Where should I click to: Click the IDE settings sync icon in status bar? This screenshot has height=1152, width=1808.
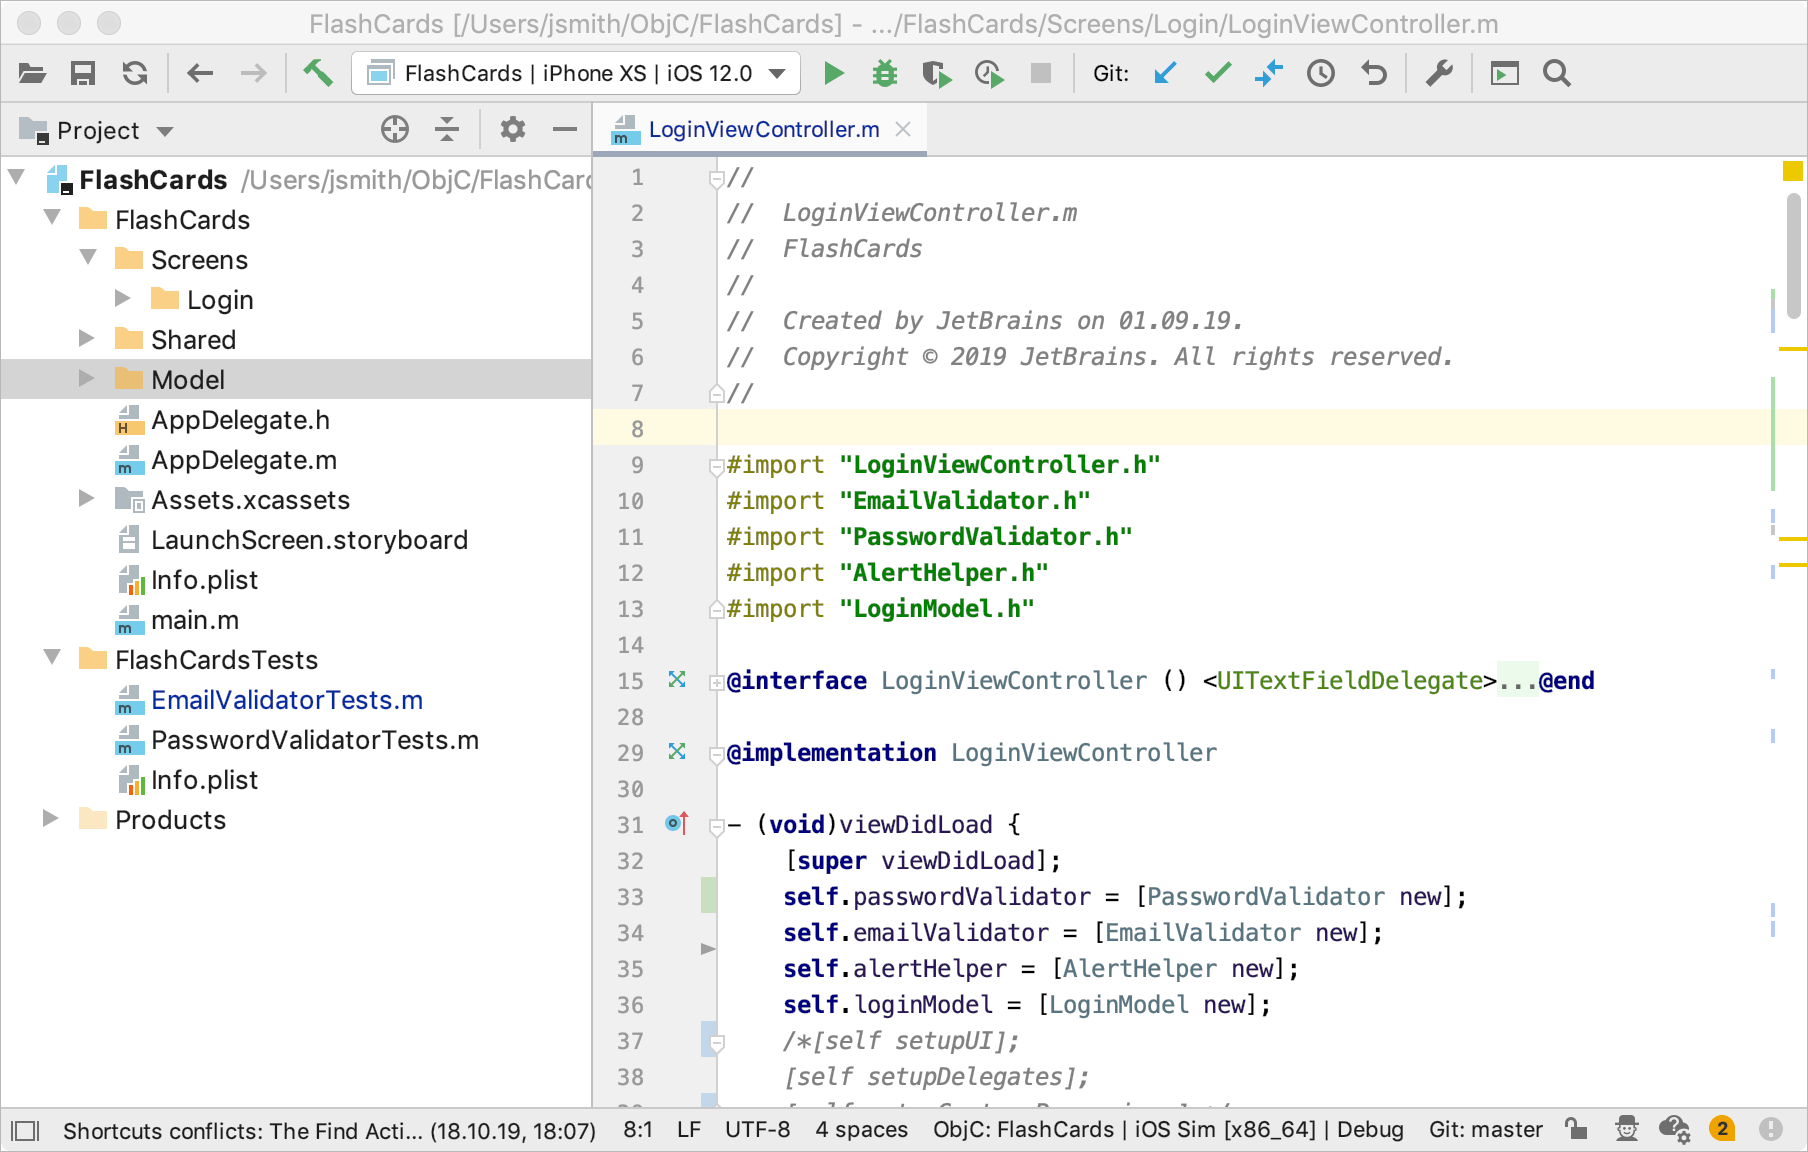point(1674,1129)
